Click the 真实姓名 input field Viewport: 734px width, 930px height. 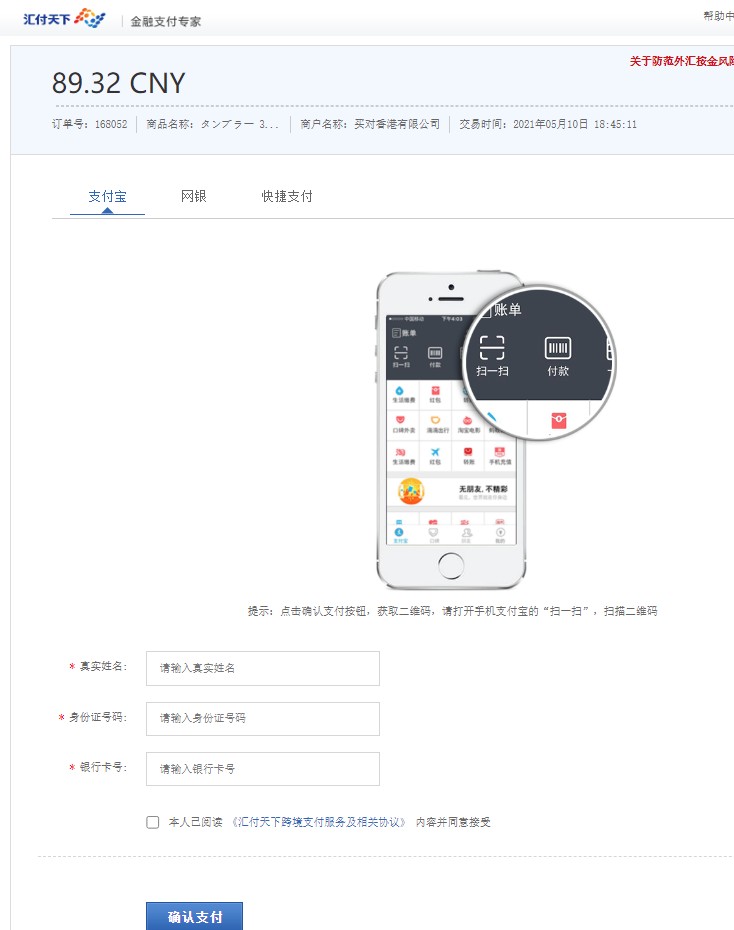(x=263, y=668)
